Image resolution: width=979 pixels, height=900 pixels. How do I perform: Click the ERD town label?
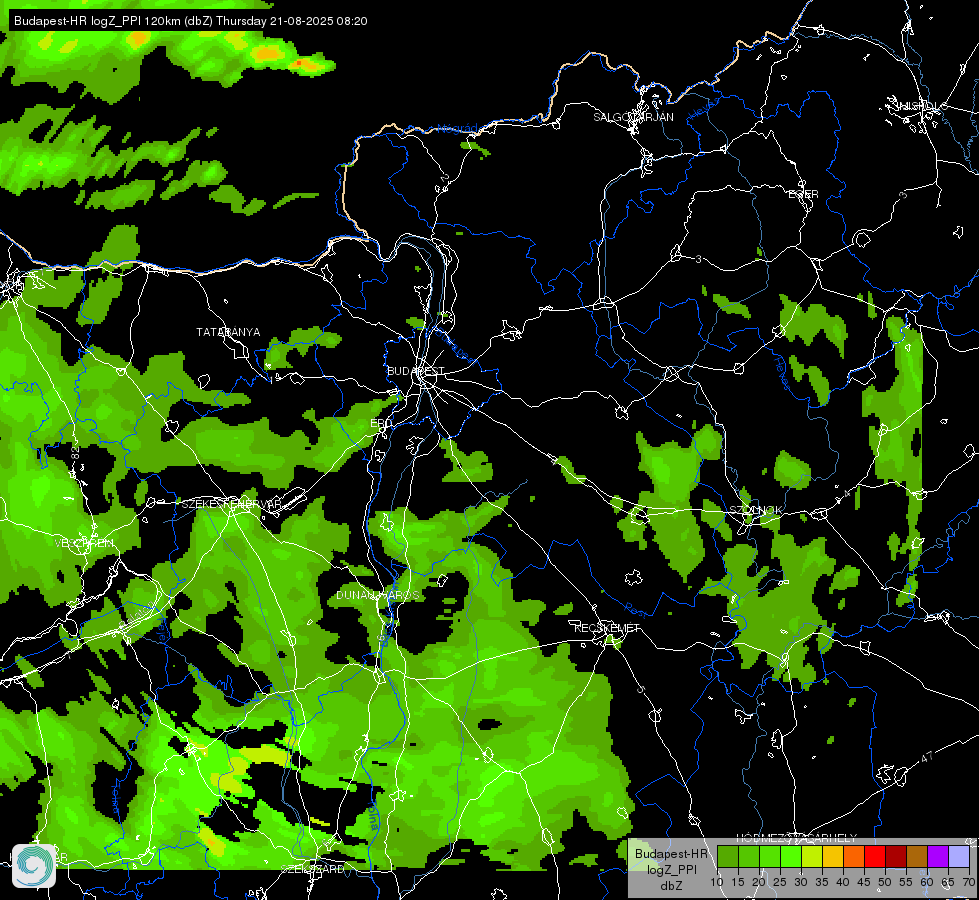point(381,423)
